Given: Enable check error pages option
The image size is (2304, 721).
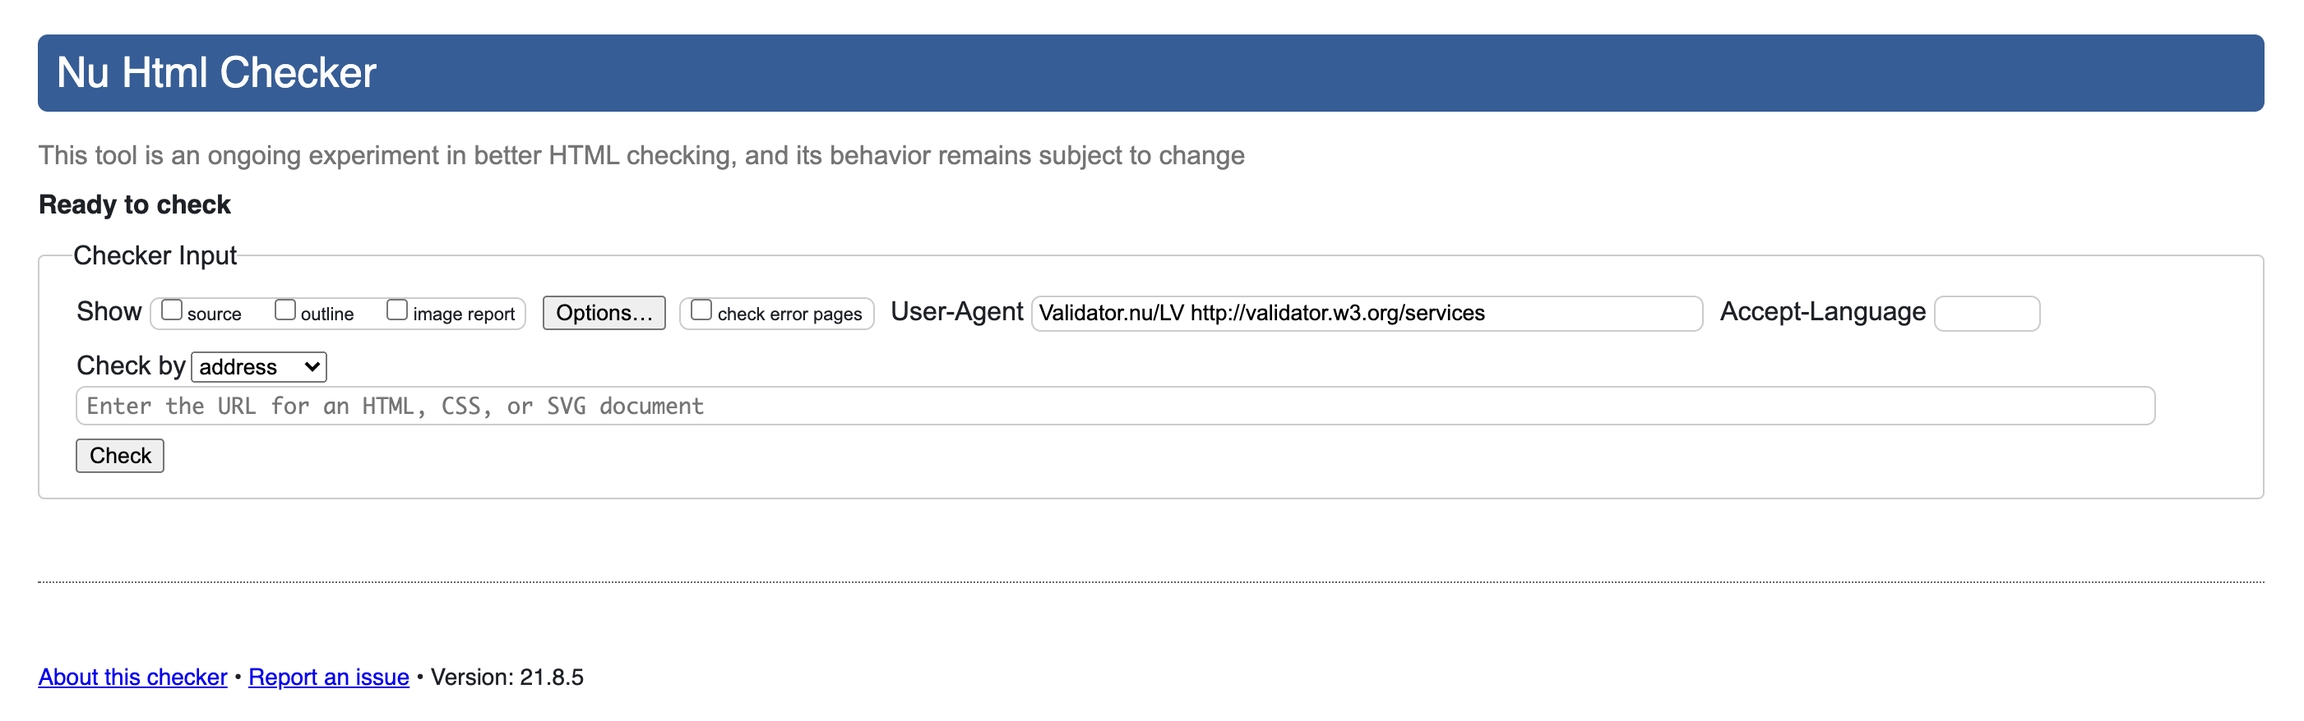Looking at the screenshot, I should click(x=701, y=311).
